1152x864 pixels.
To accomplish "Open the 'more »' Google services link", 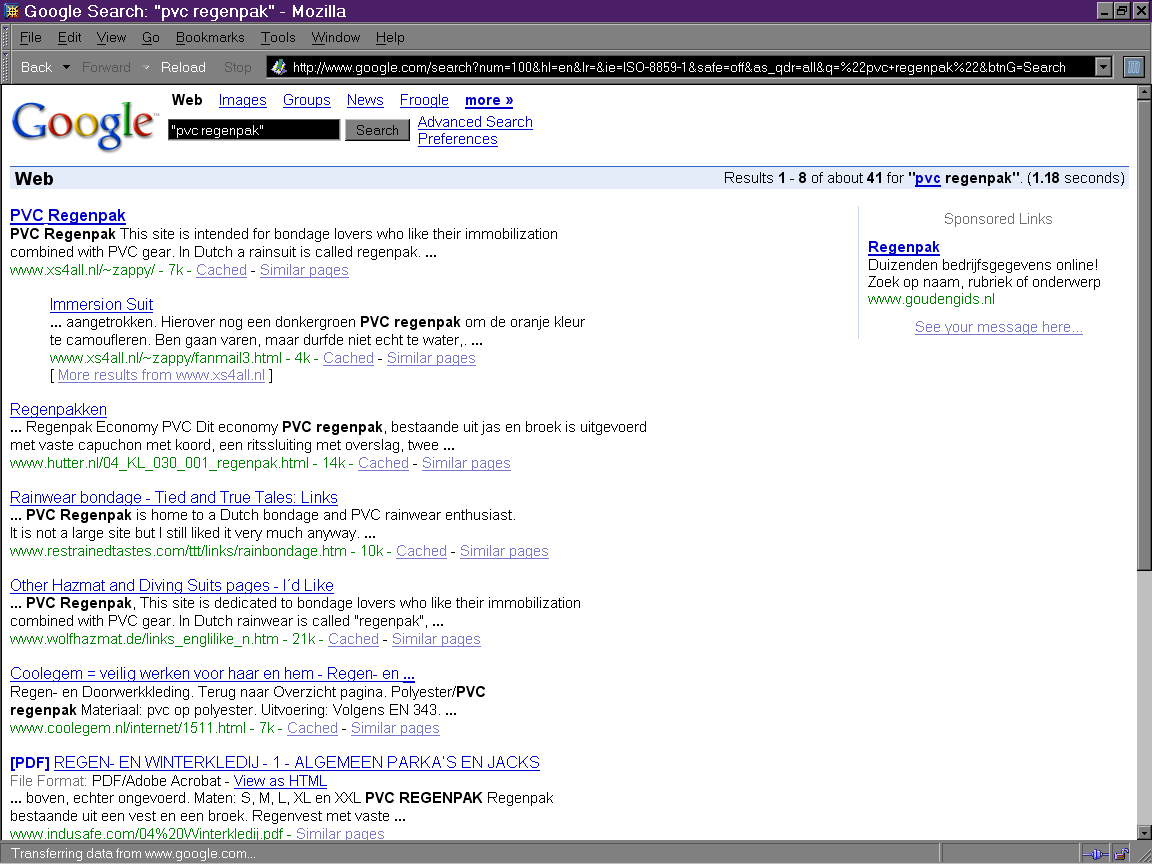I will (x=489, y=100).
